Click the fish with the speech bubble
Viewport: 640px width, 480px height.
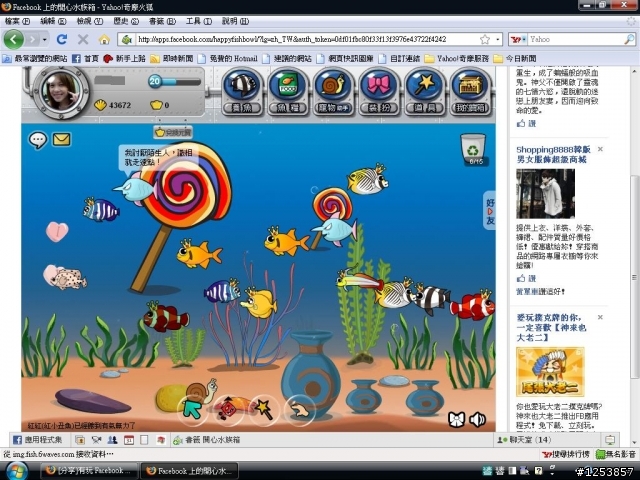pyautogui.click(x=134, y=189)
